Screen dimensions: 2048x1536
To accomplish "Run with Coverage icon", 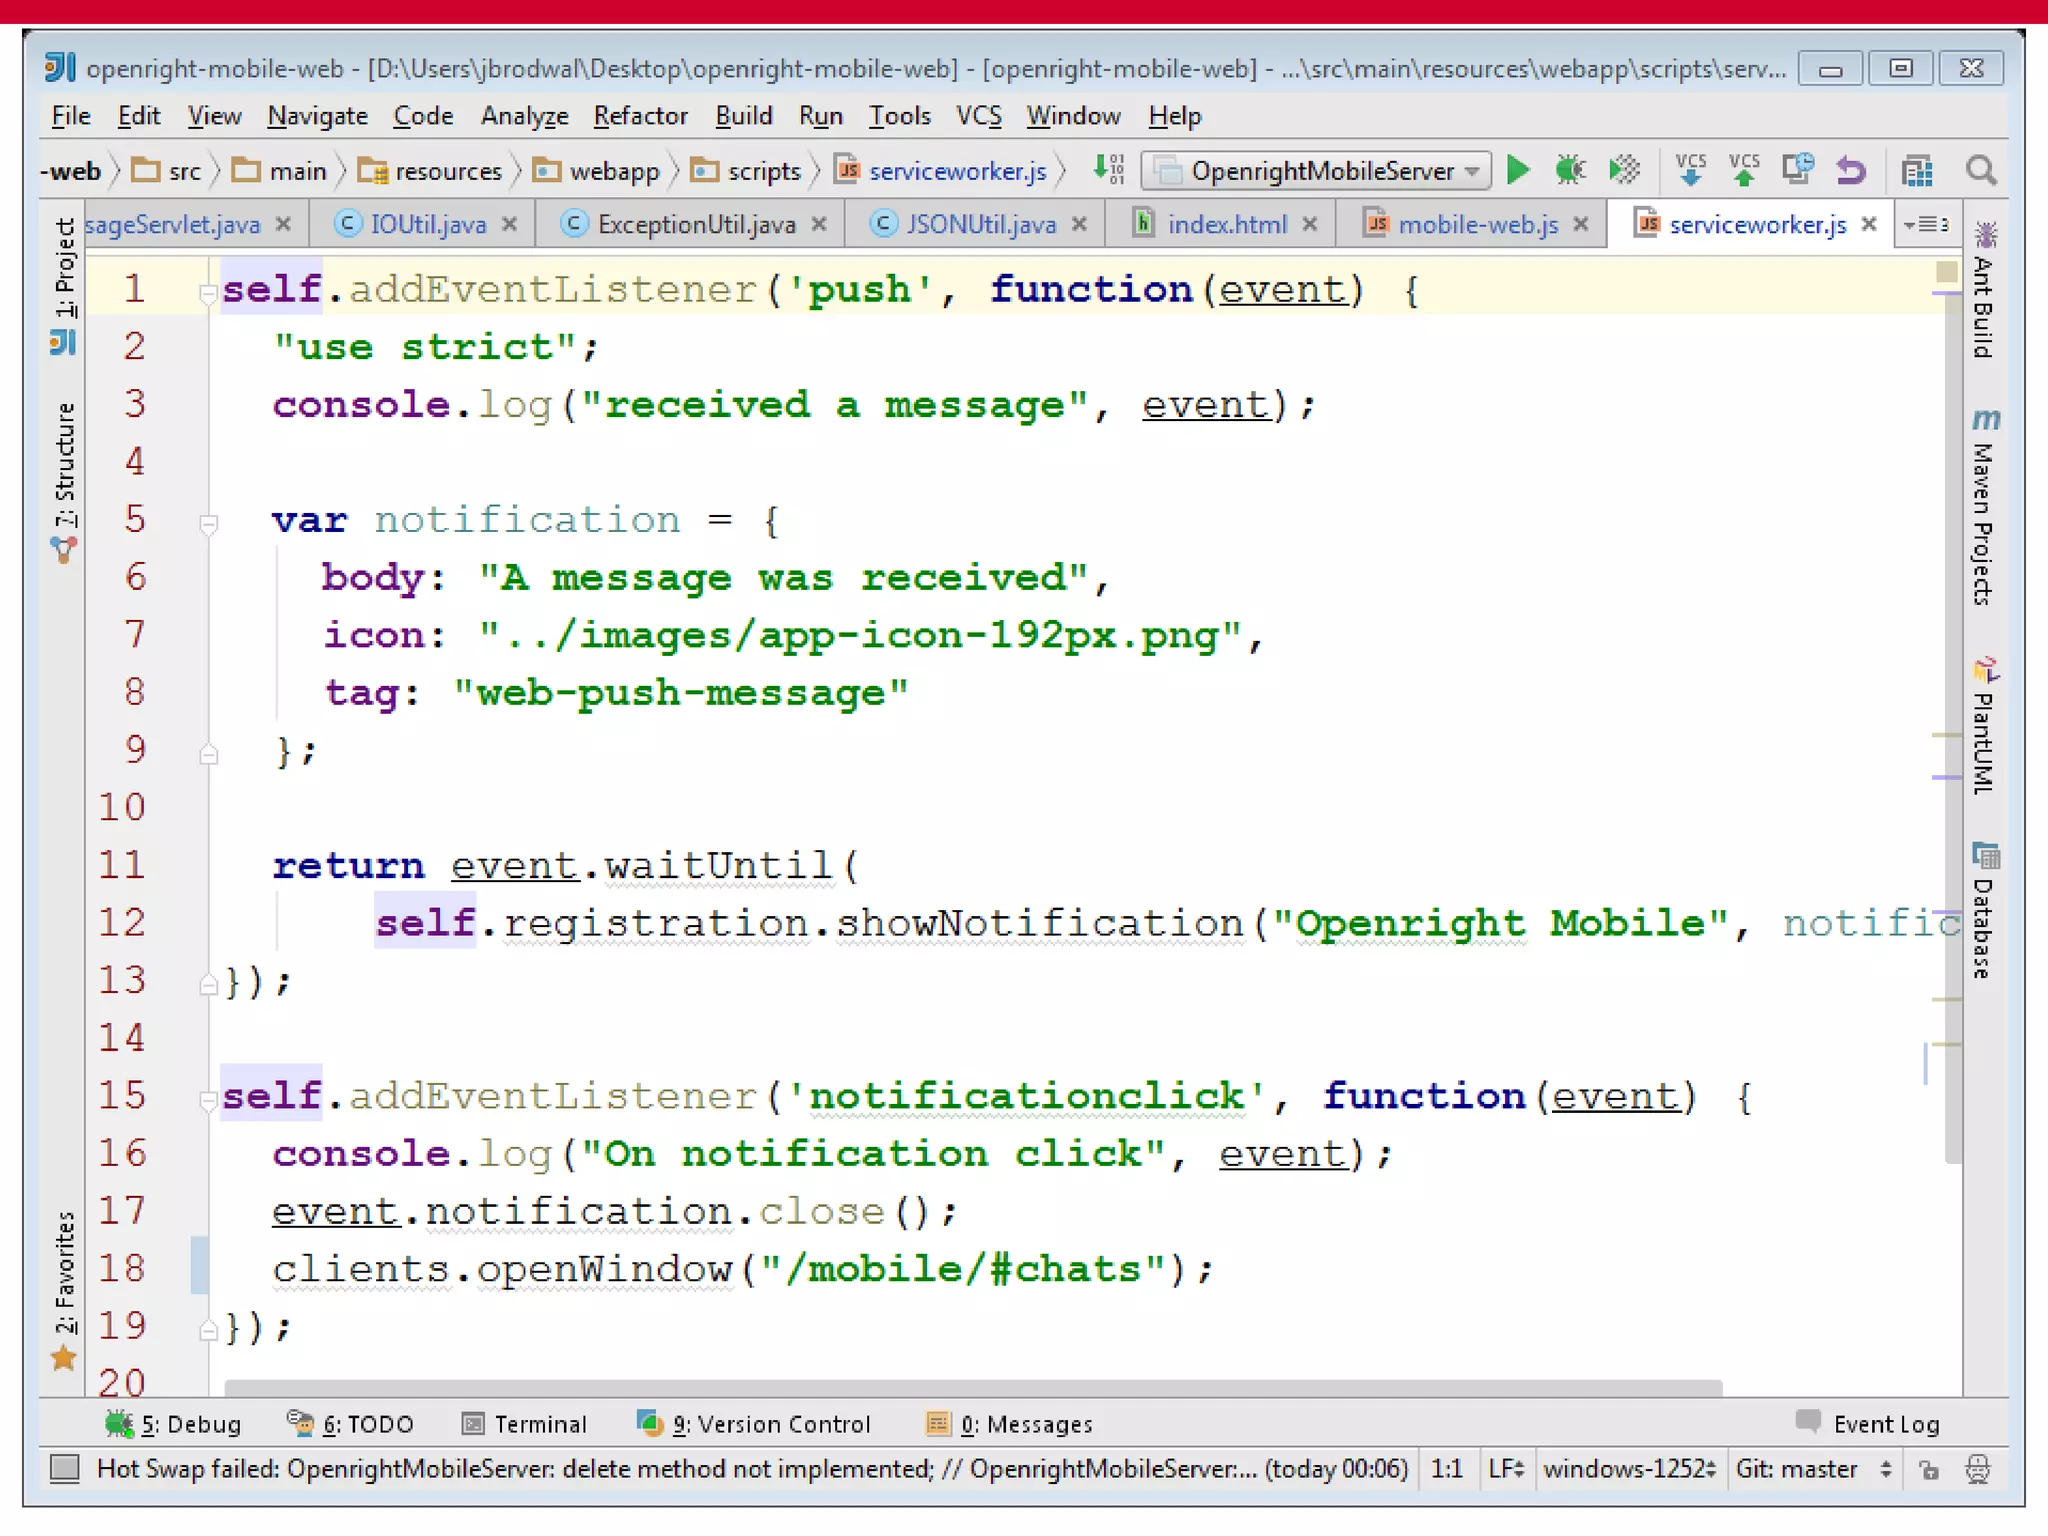I will (1624, 170).
